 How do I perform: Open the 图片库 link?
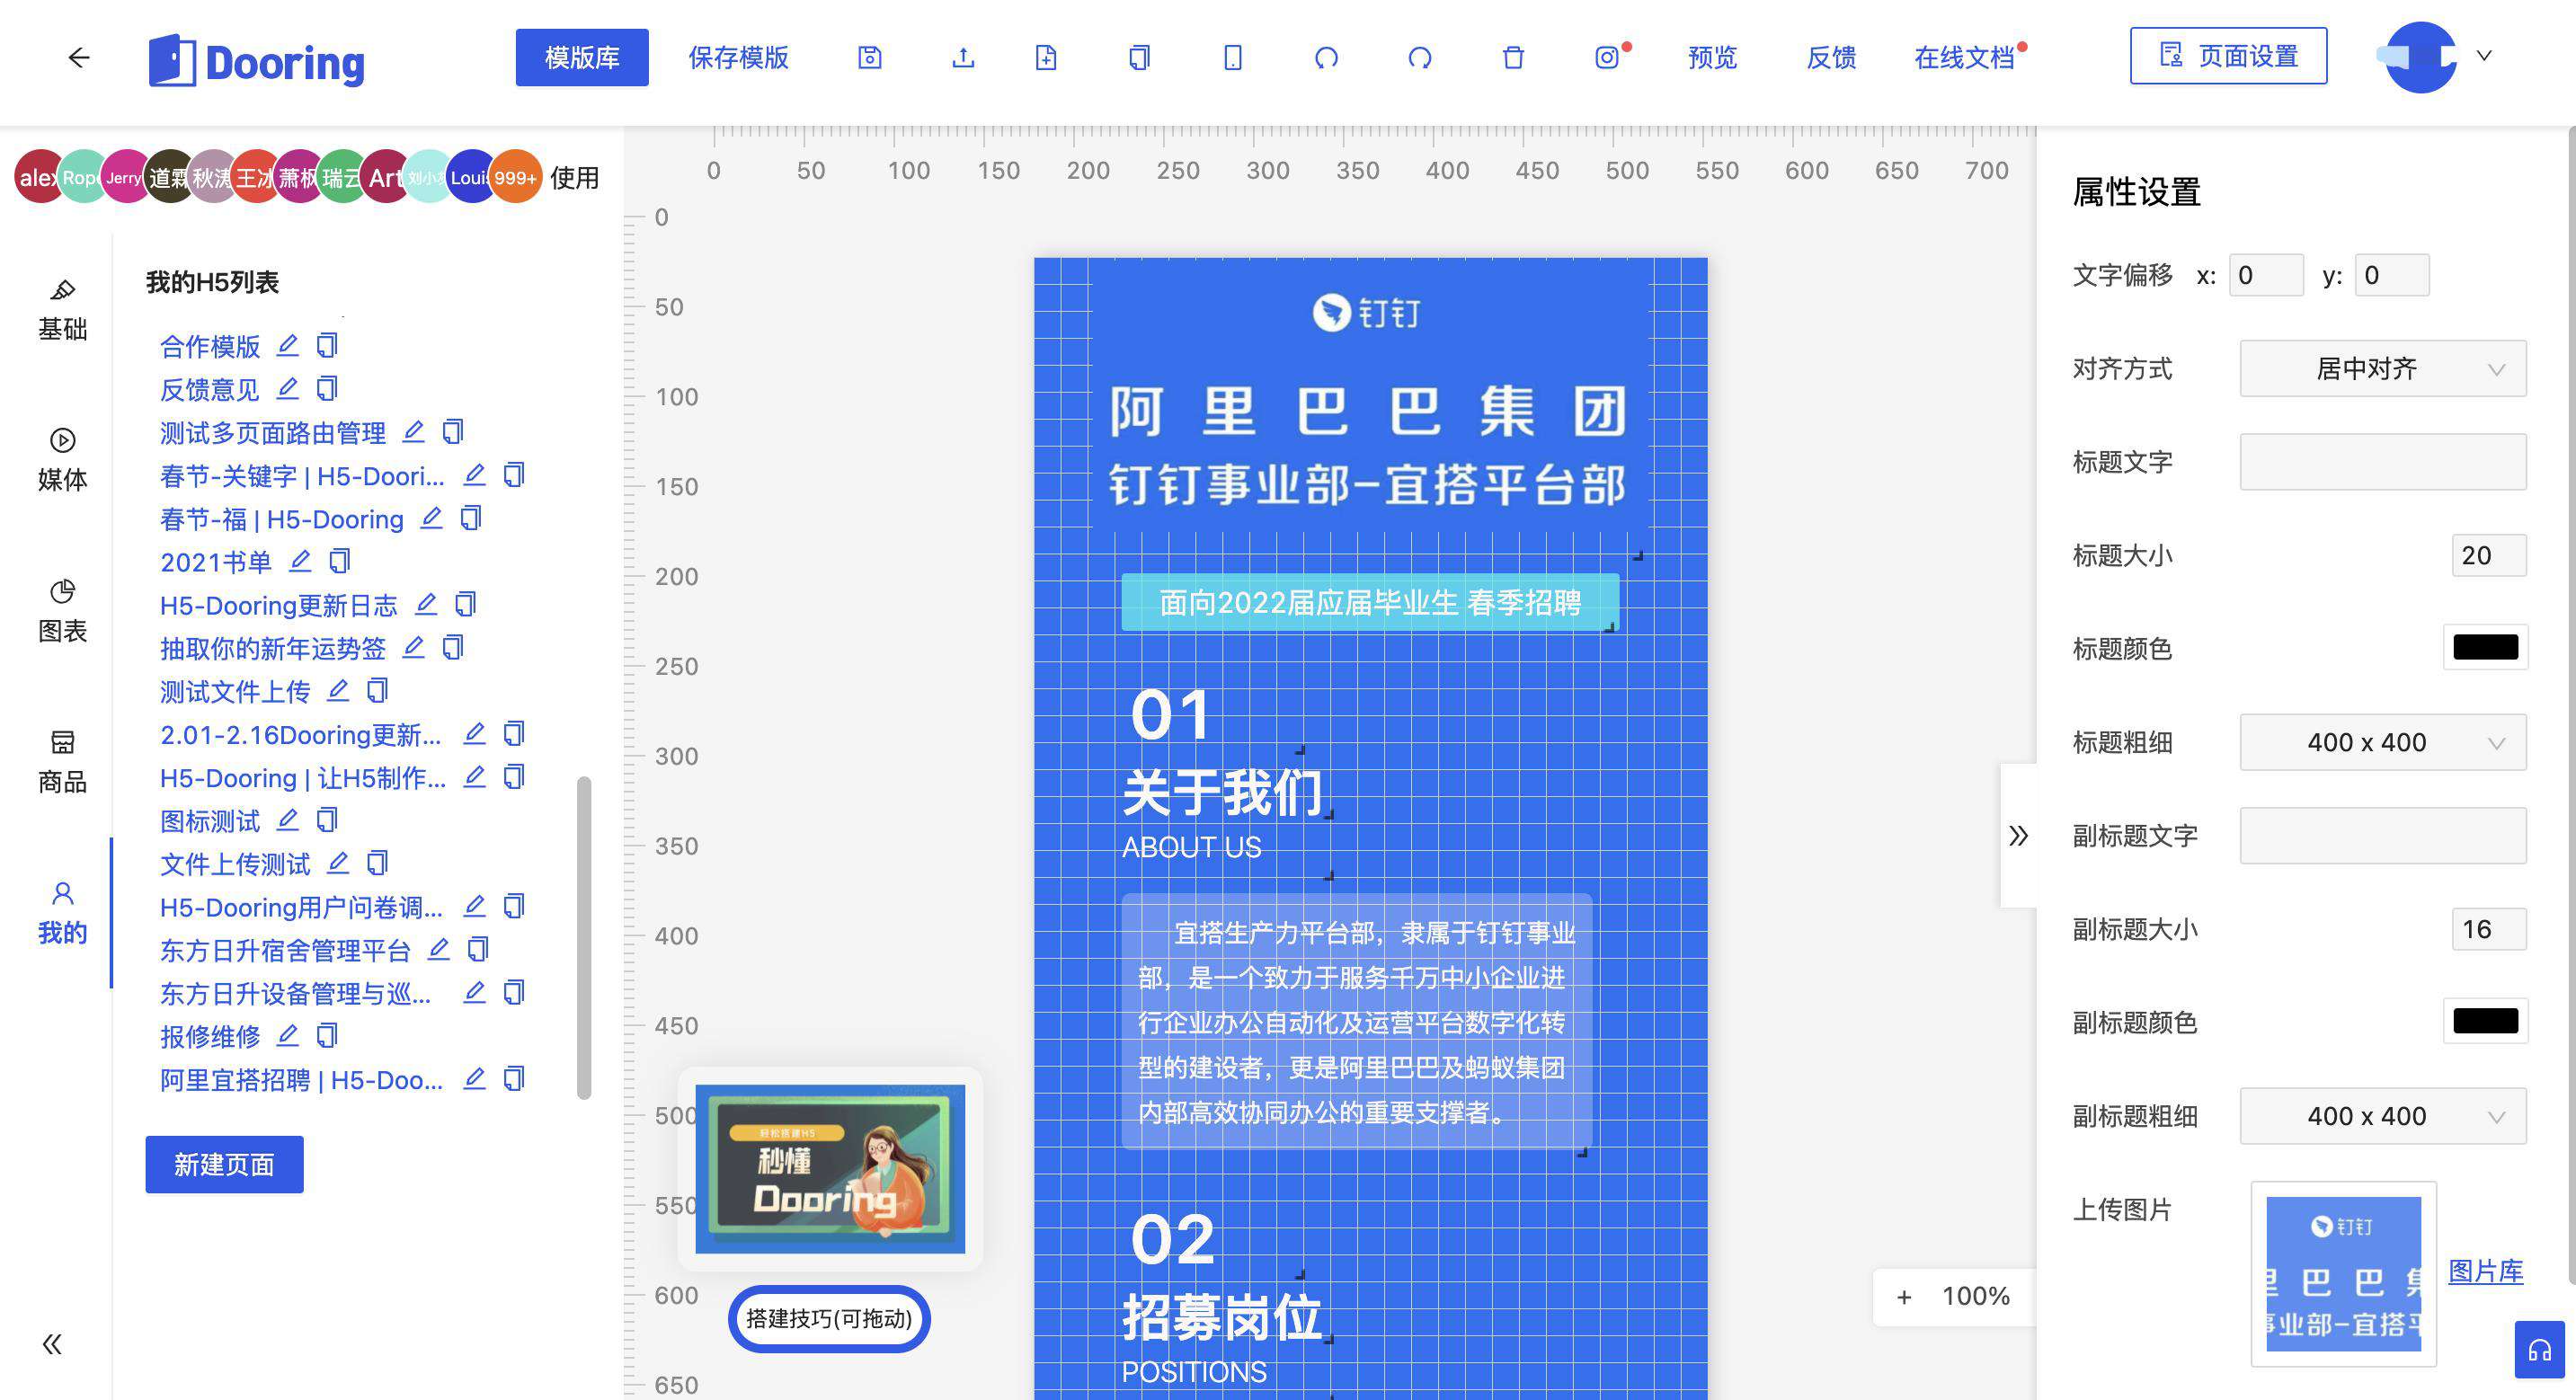[2485, 1271]
